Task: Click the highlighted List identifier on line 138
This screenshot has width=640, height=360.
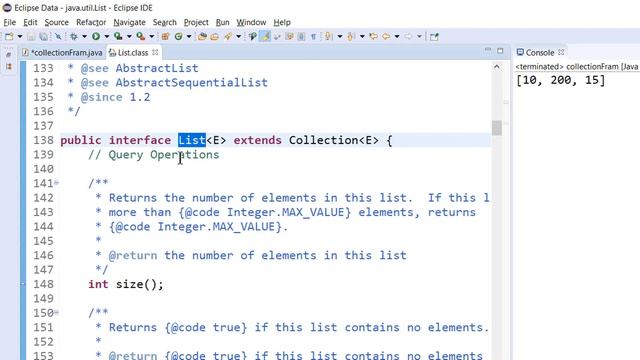Action: tap(191, 140)
